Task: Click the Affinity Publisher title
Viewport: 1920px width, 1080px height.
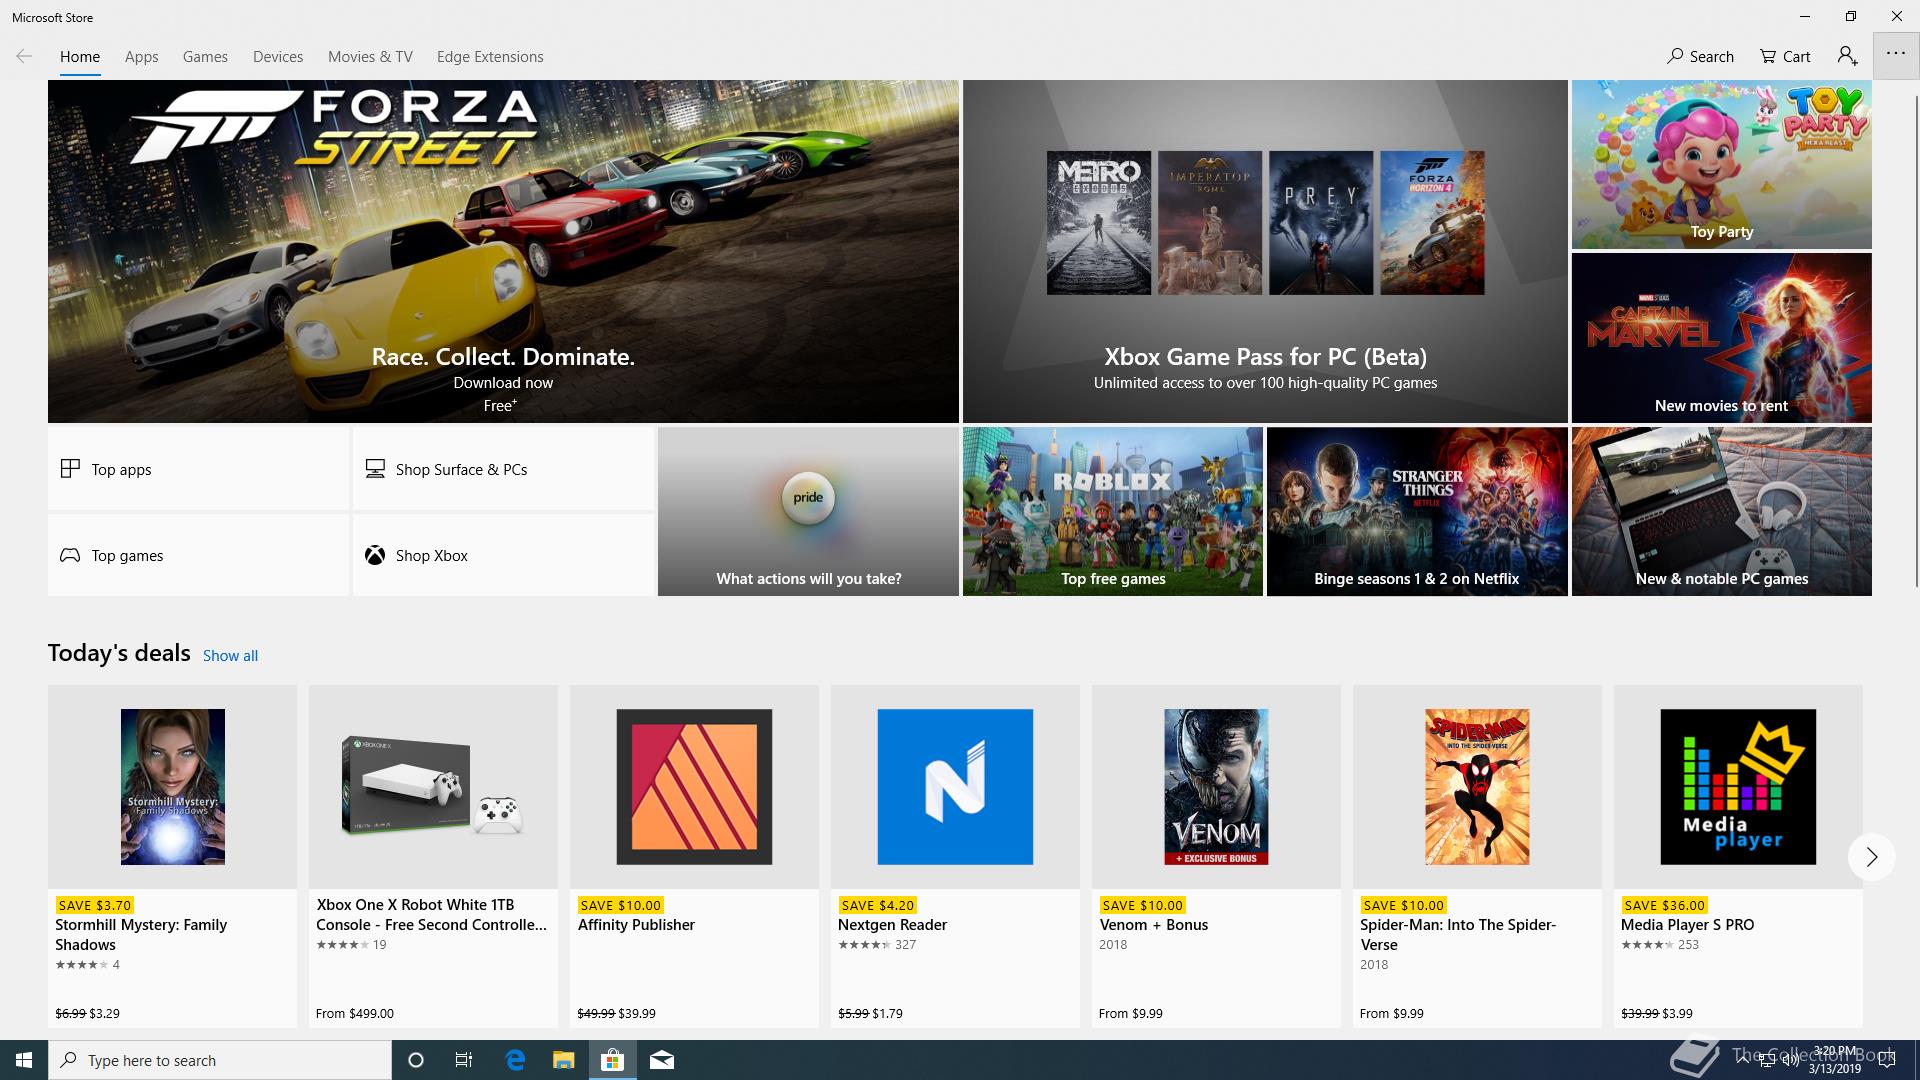Action: (x=636, y=925)
